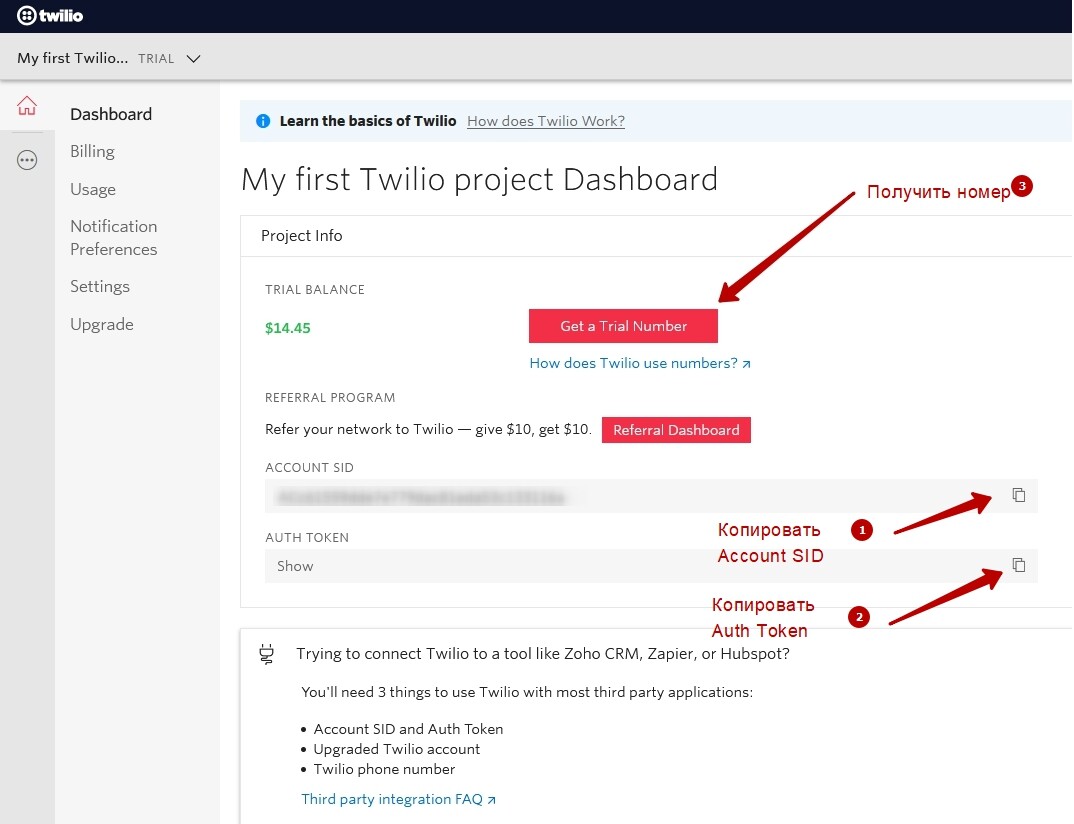This screenshot has width=1074, height=824.
Task: Open Notification Preferences menu item
Action: [114, 238]
